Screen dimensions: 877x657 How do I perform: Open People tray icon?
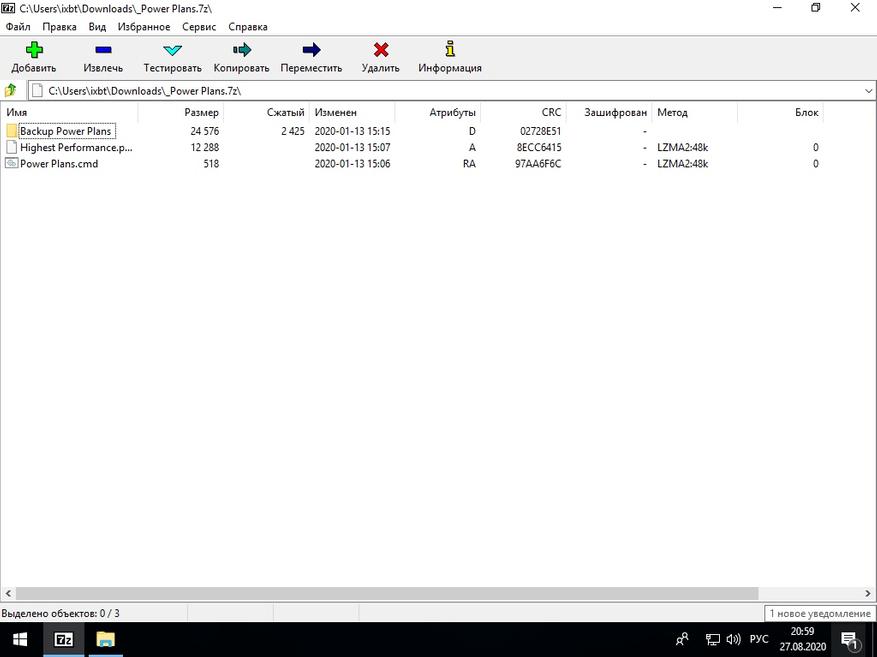coord(682,639)
